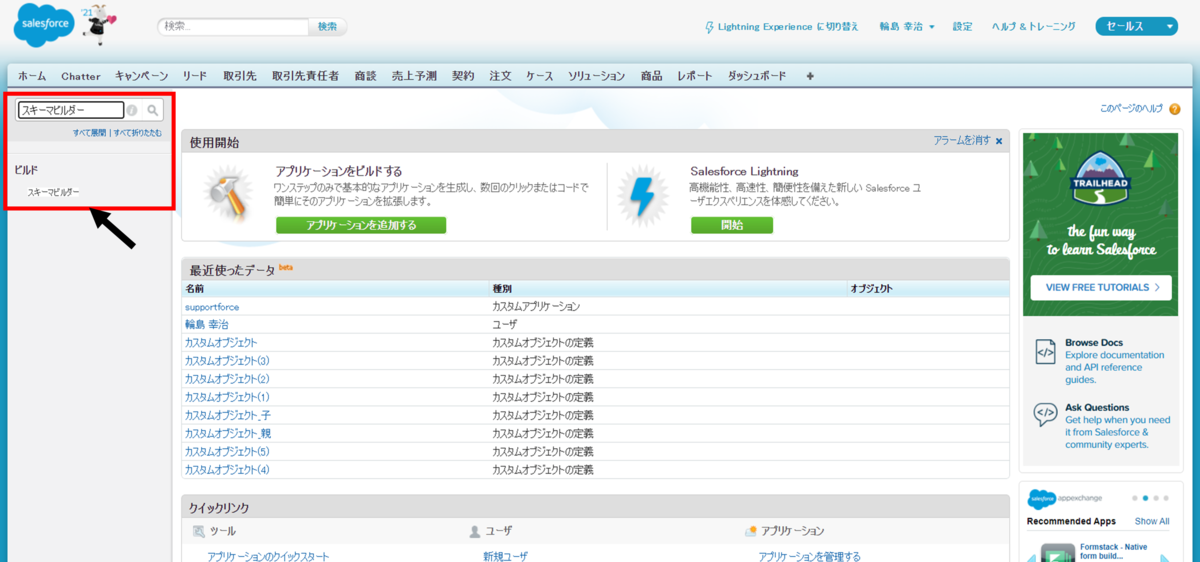Viewport: 1200px width, 562px height.
Task: Open the ホーム tab
Action: [32, 76]
